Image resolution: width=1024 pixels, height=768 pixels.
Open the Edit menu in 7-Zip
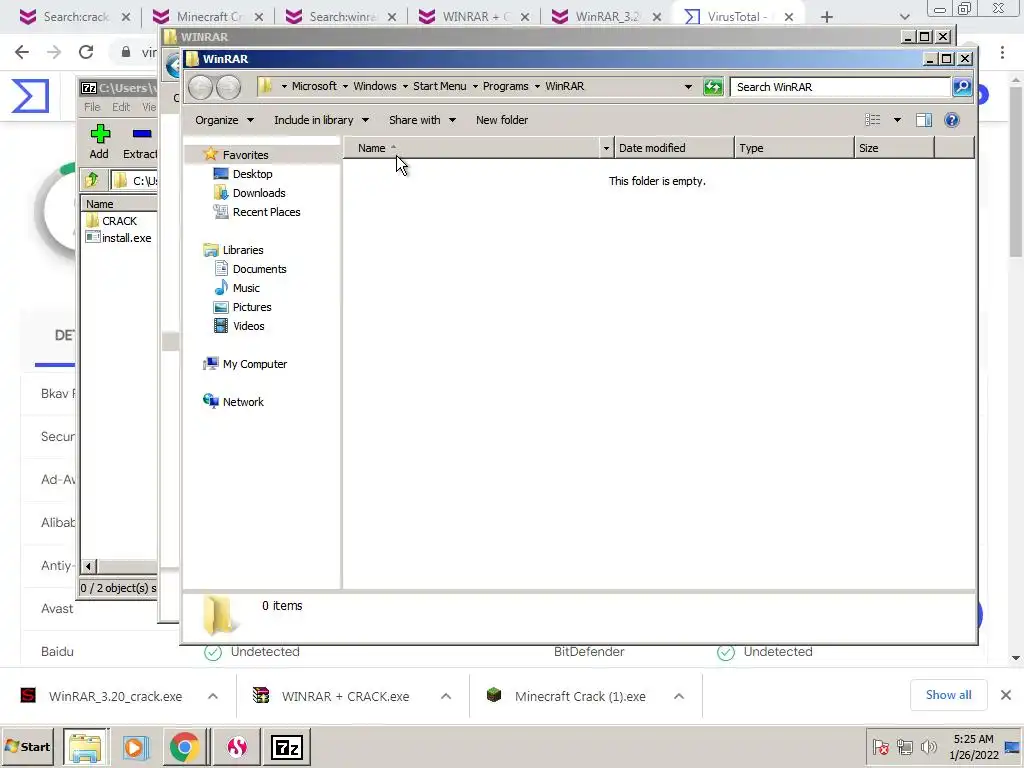(x=121, y=106)
